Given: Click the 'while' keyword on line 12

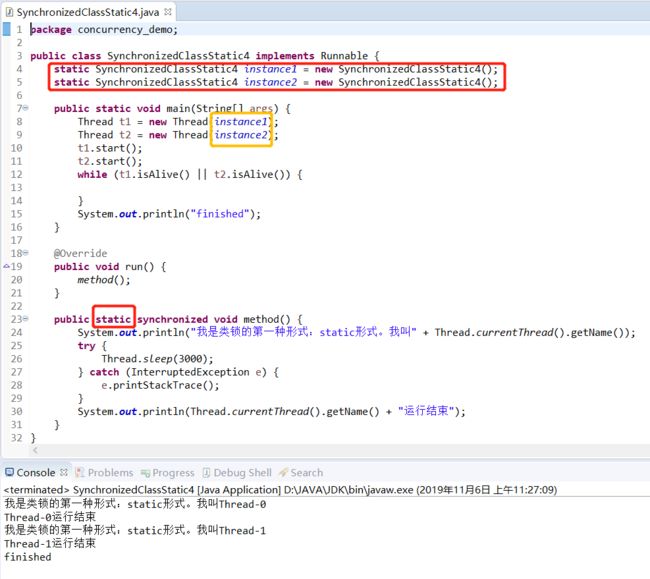Looking at the screenshot, I should [92, 174].
